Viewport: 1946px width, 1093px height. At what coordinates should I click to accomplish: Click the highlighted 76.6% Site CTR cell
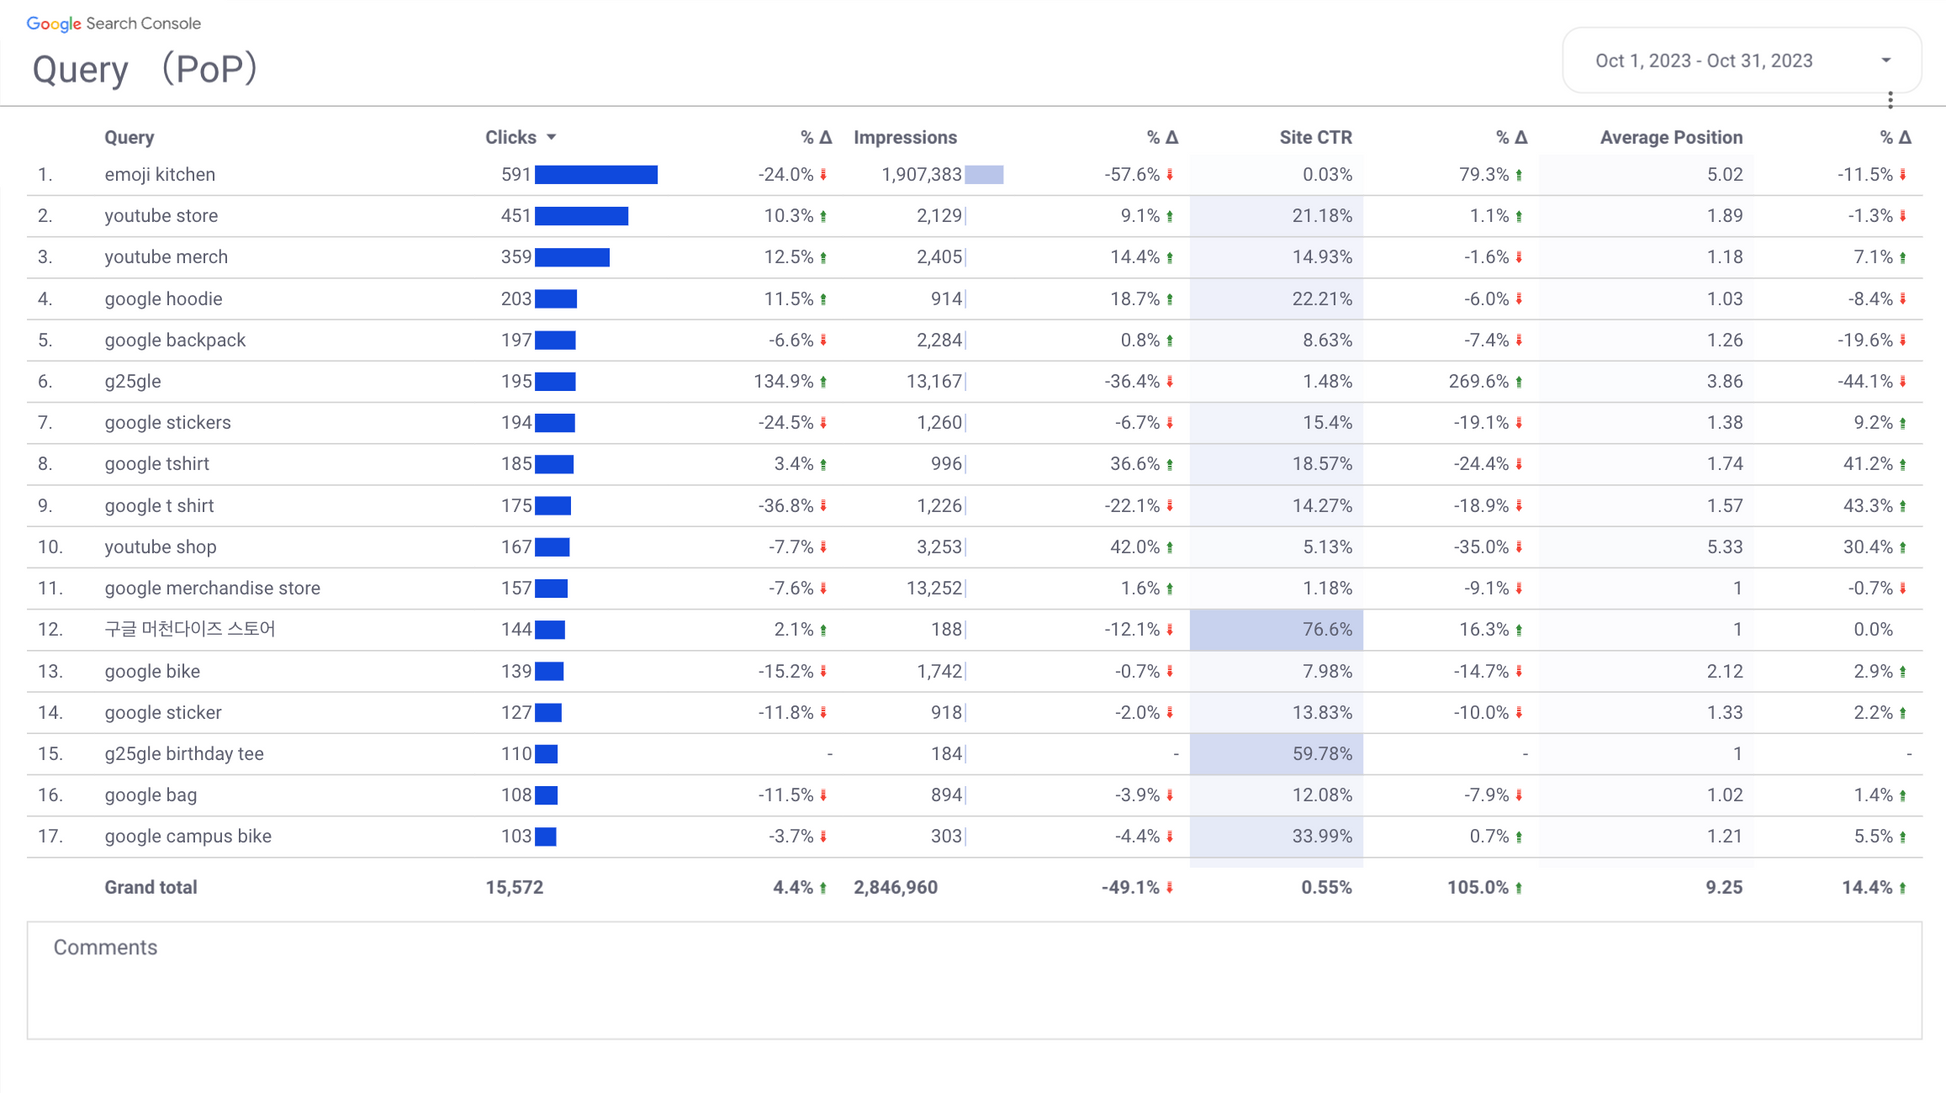click(x=1276, y=630)
